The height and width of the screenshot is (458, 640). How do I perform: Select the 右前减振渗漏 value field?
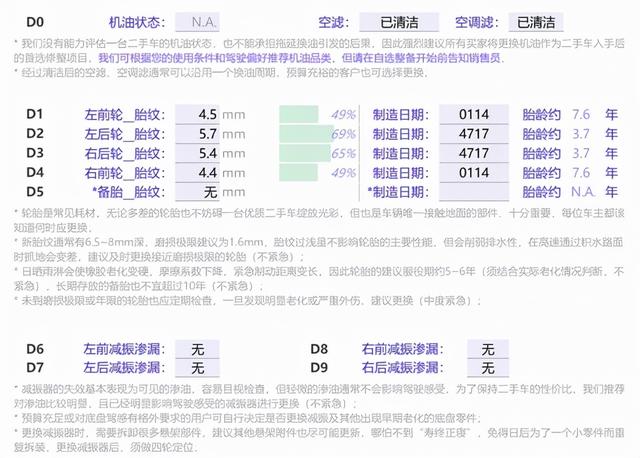click(487, 349)
